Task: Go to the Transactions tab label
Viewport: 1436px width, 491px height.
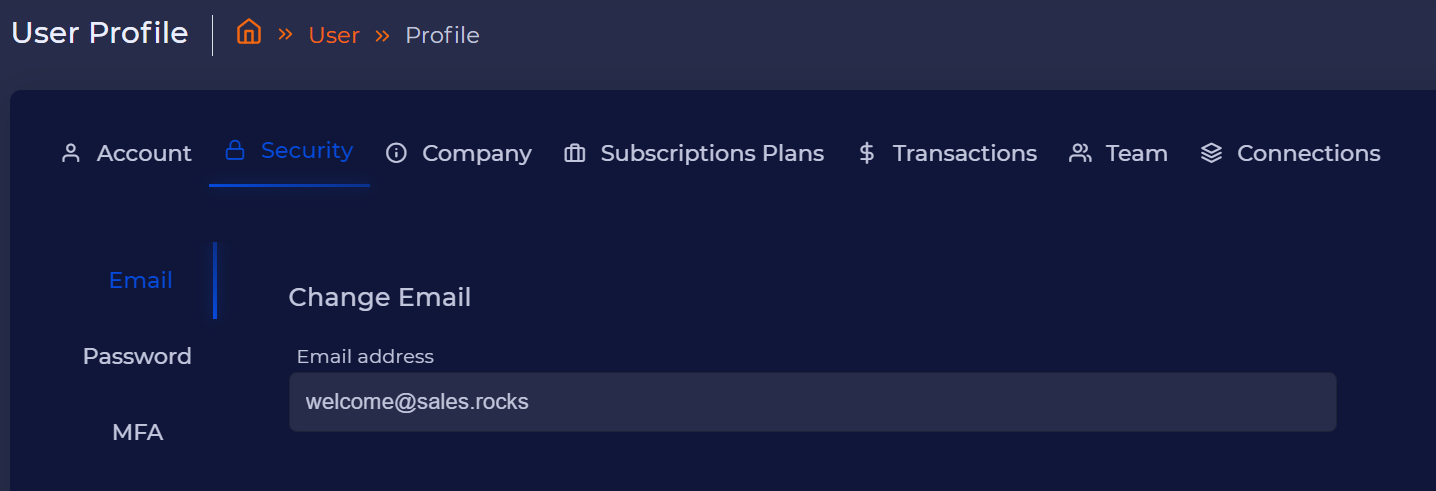Action: 964,153
